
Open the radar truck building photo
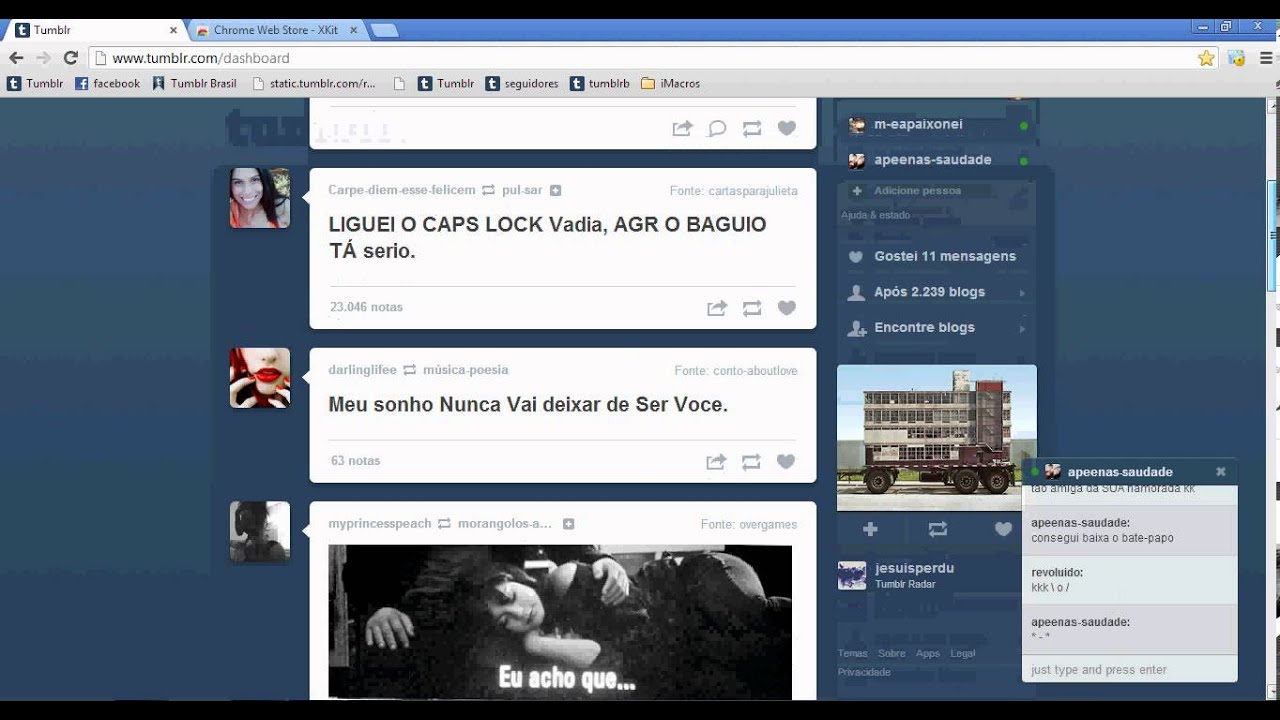click(937, 438)
